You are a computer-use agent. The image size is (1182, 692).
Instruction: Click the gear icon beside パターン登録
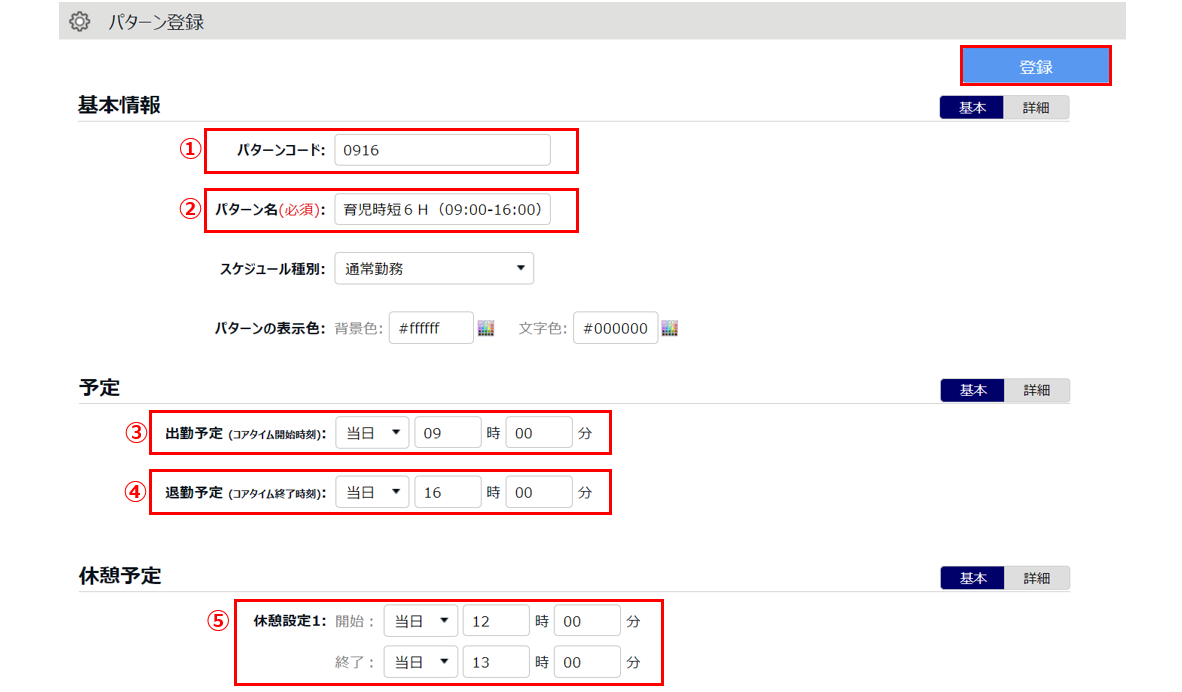[x=79, y=21]
